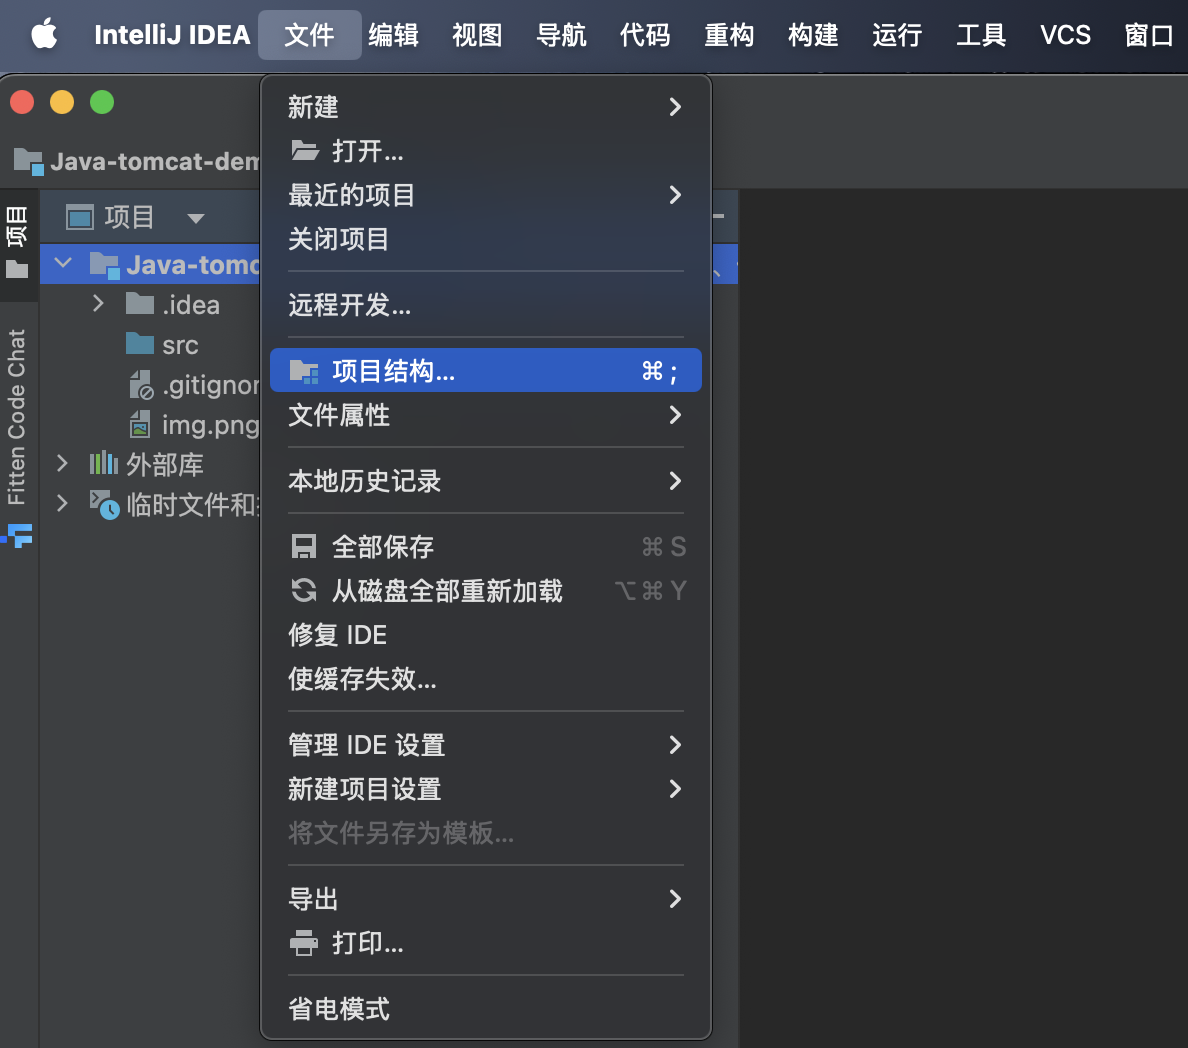Viewport: 1188px width, 1048px height.
Task: Collapse the Java-tomcat-demo root chevron
Action: pyautogui.click(x=63, y=264)
